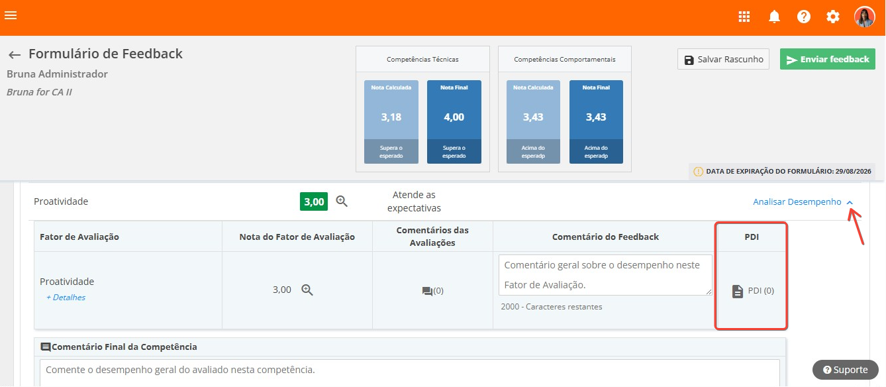Open settings gear icon

[x=833, y=17]
